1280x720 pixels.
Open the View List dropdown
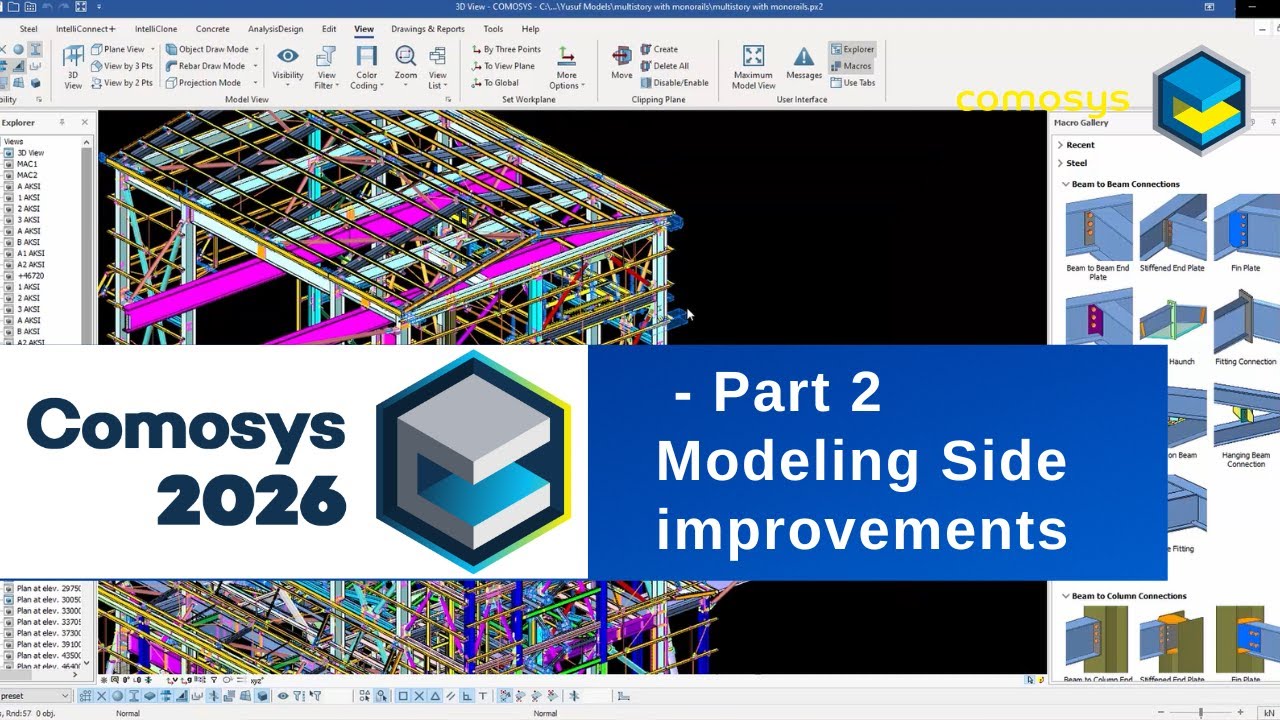coord(438,67)
